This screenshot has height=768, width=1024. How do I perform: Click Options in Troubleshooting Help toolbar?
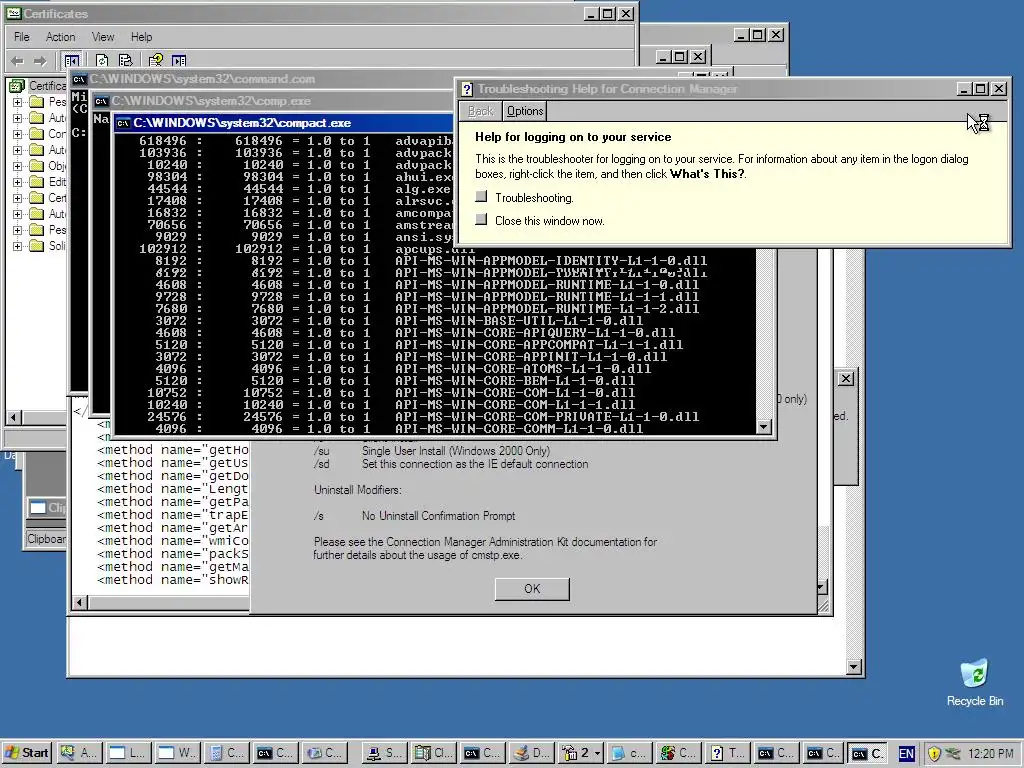(525, 111)
